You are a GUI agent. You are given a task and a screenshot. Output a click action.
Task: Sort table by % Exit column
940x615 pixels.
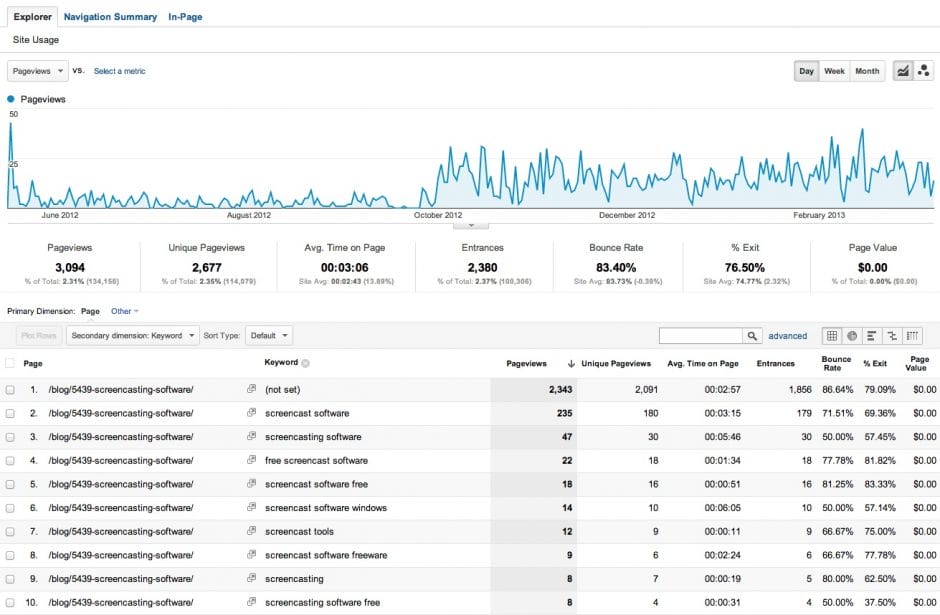[x=875, y=363]
